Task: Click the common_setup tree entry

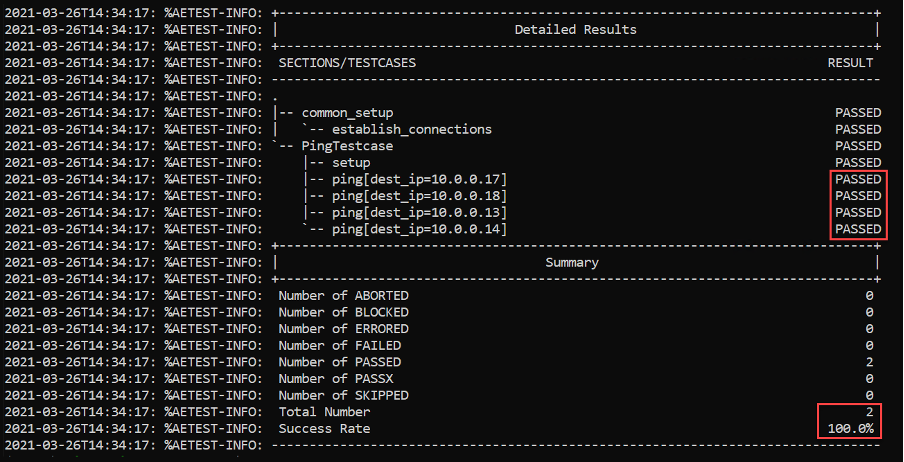Action: click(x=348, y=113)
